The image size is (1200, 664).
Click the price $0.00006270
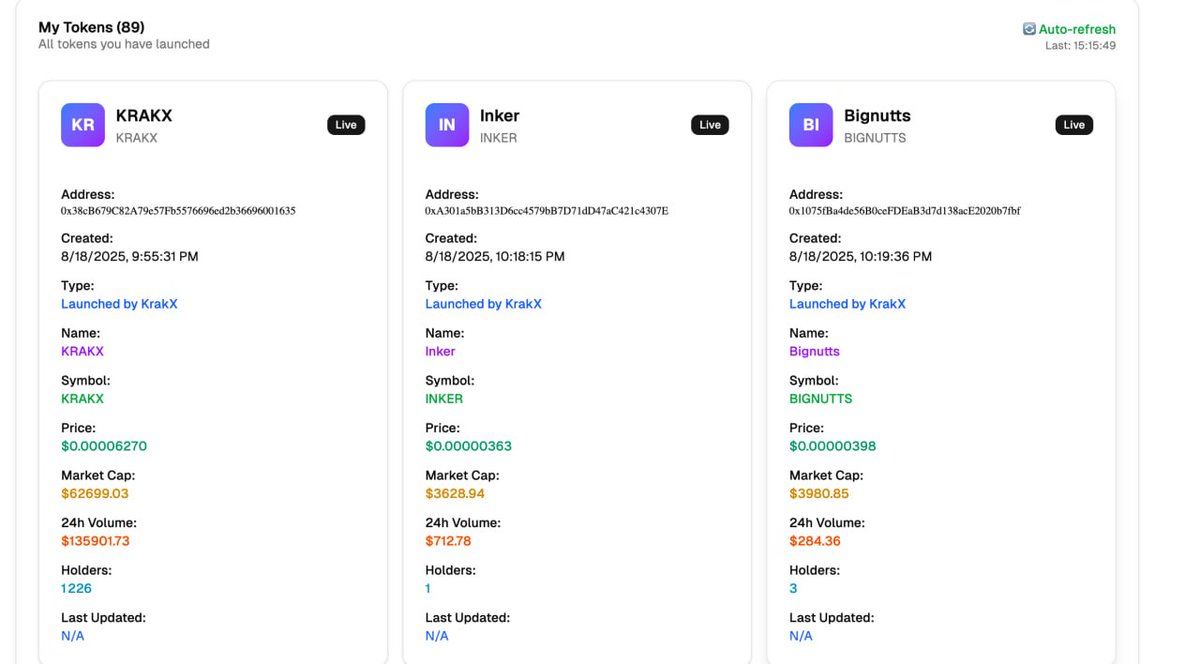pos(104,446)
